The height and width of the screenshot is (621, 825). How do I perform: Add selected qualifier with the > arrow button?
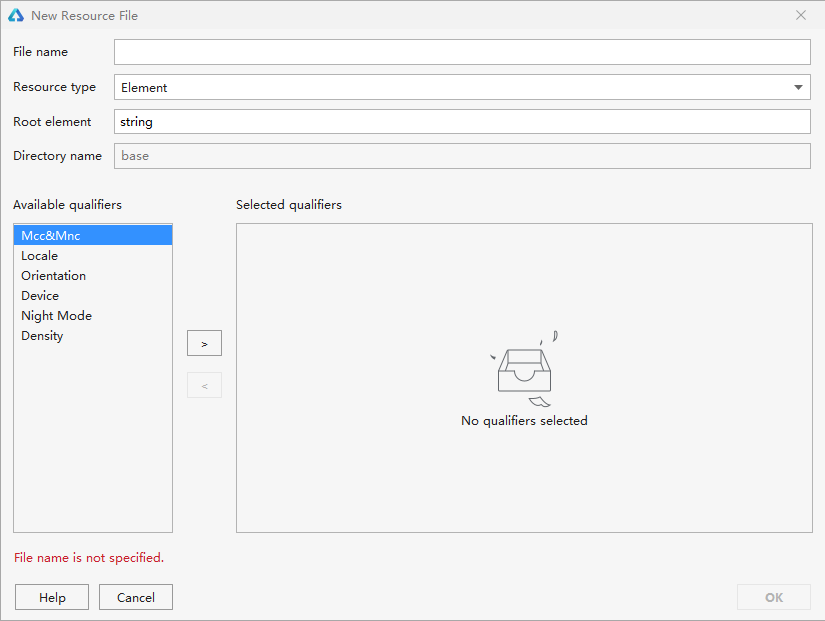pos(204,343)
